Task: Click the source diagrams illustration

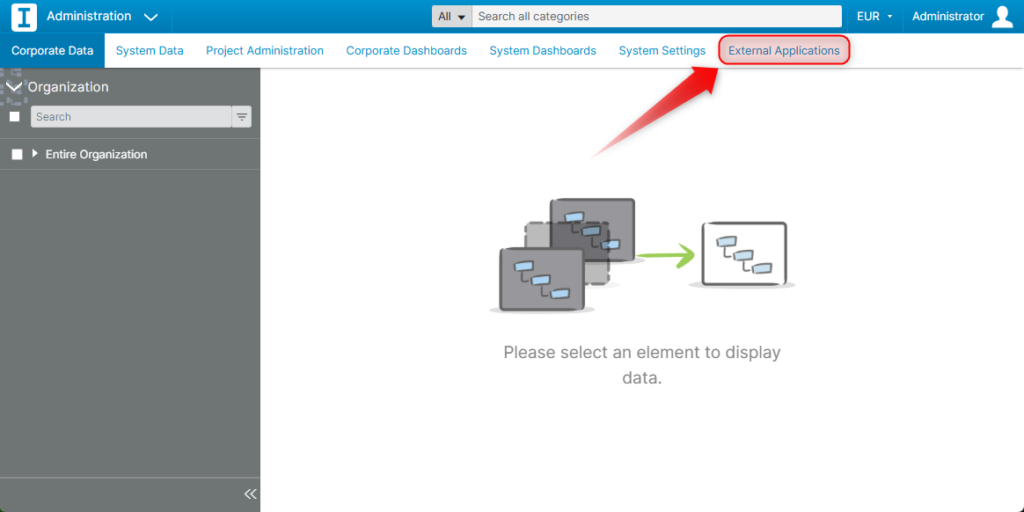Action: pos(565,254)
